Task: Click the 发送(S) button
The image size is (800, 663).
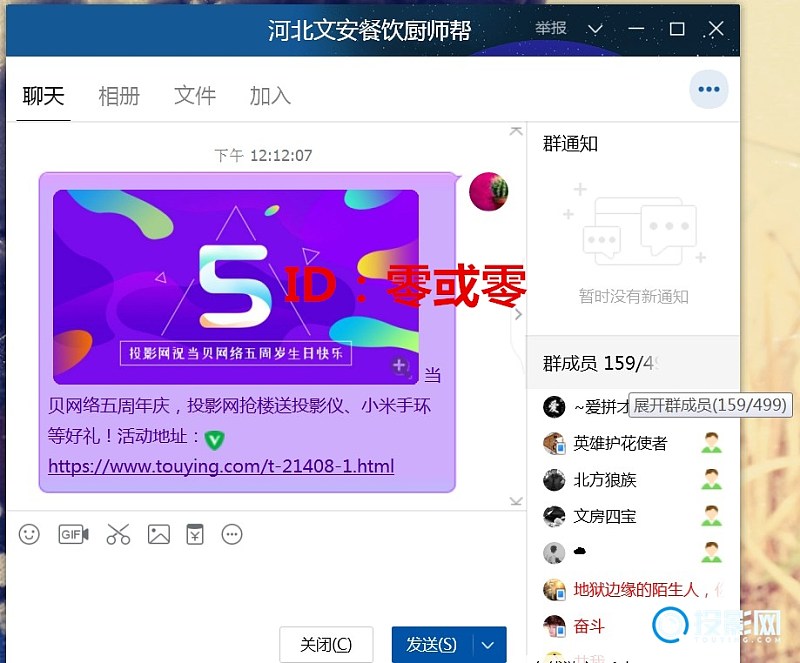Action: tap(432, 645)
